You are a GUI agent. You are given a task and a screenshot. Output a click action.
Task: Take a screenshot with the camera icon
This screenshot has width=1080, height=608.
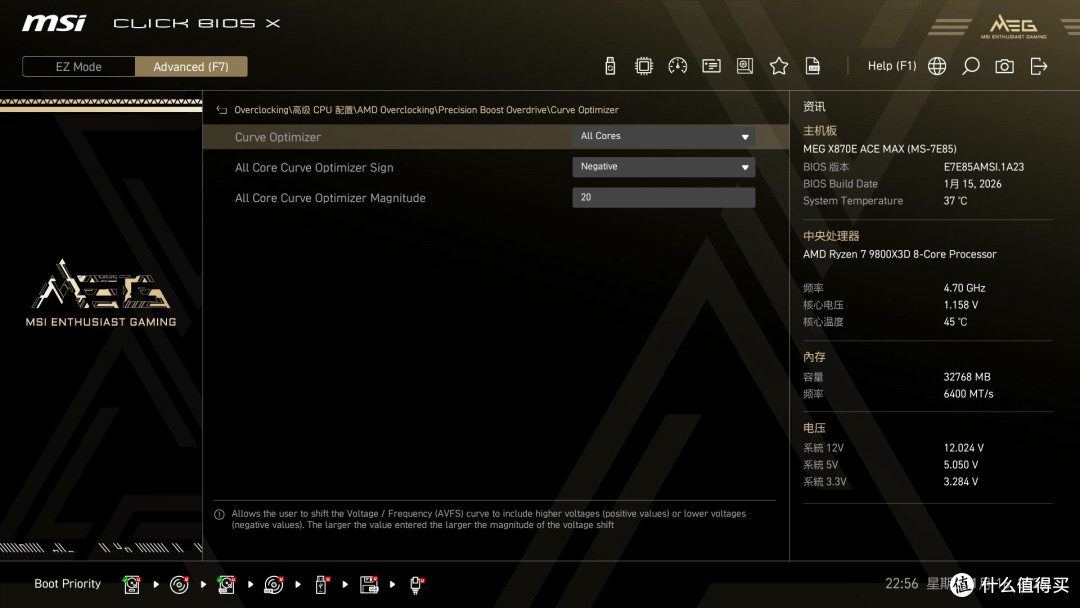[x=1004, y=66]
